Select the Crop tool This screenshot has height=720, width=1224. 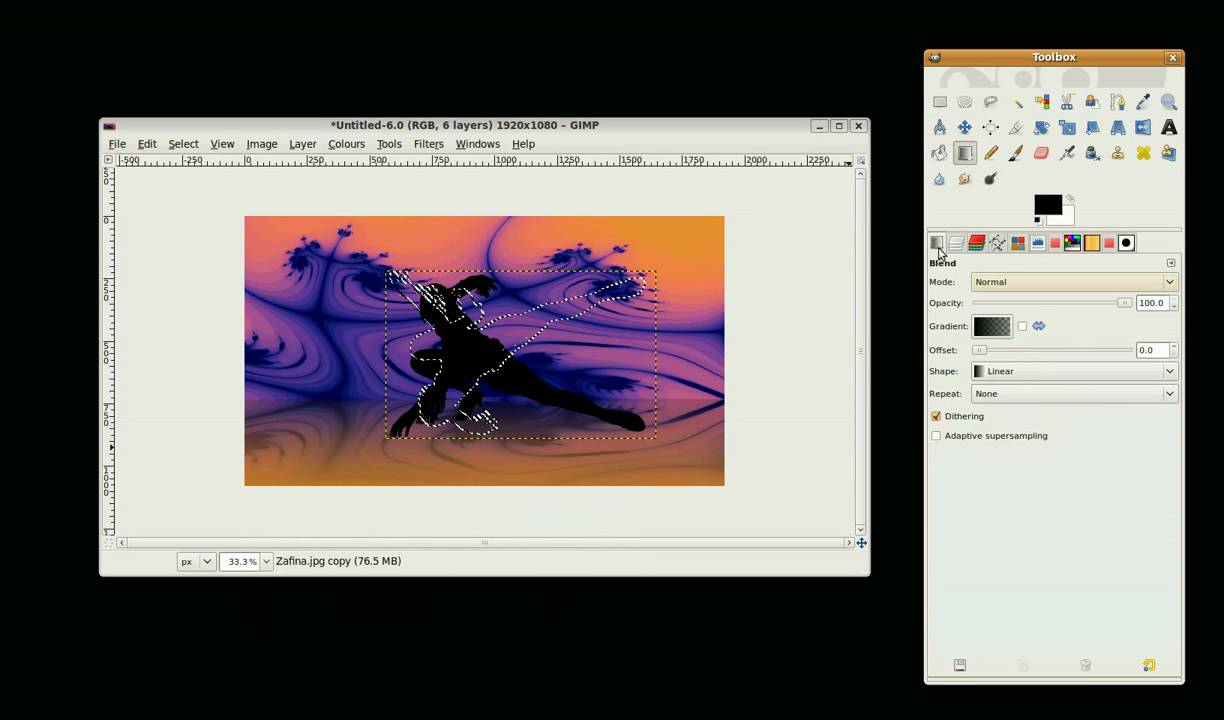1016,128
